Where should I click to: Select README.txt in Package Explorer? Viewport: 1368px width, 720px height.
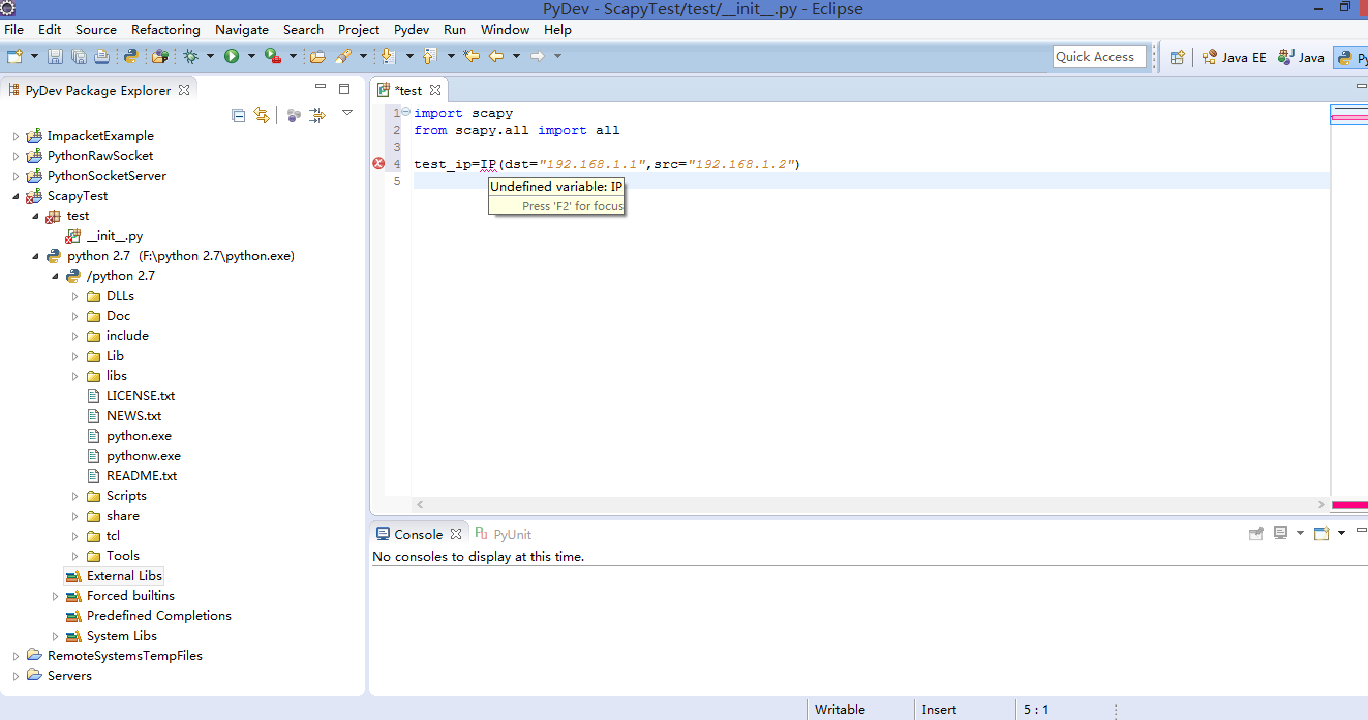(x=132, y=476)
